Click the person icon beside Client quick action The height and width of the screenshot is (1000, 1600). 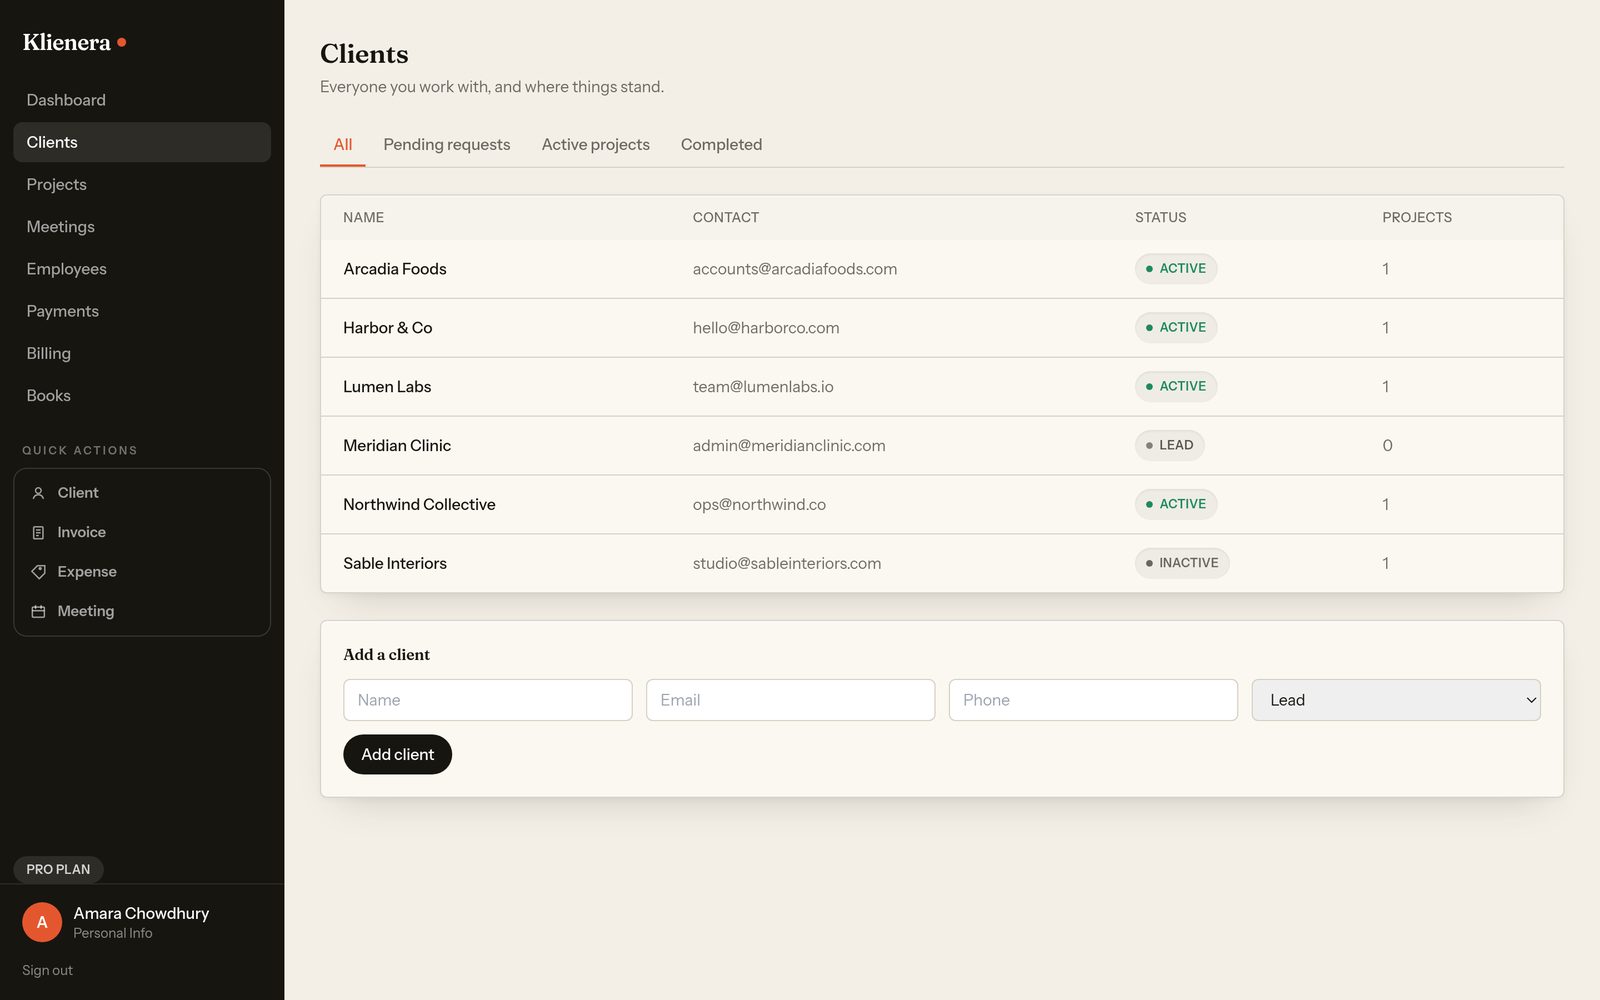[x=38, y=493]
